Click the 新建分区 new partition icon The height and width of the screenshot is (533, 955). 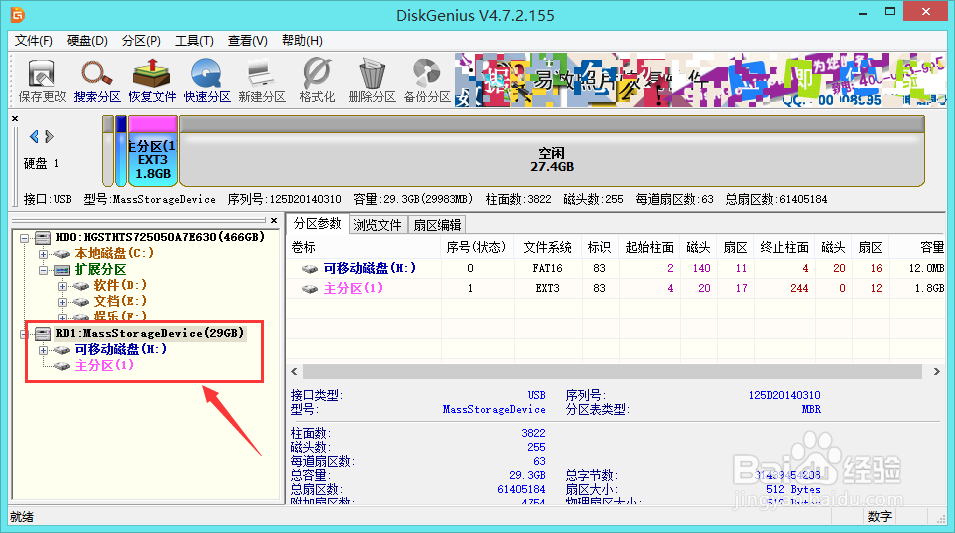pyautogui.click(x=262, y=80)
